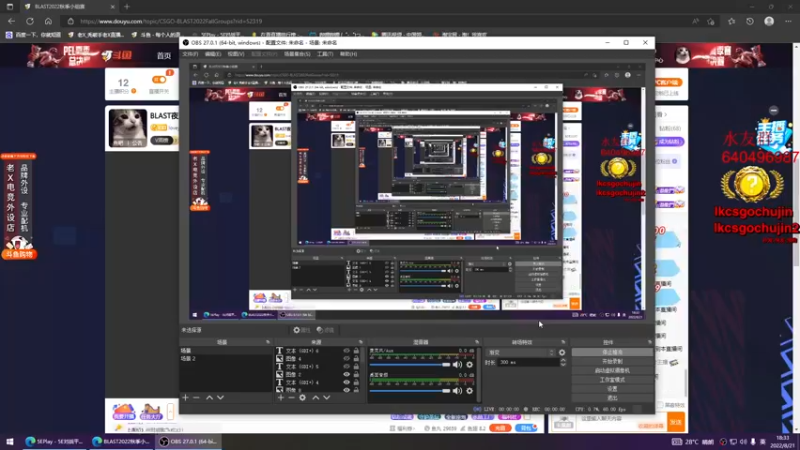Move the selected scene down
Viewport: 800px width, 450px height.
(220, 397)
